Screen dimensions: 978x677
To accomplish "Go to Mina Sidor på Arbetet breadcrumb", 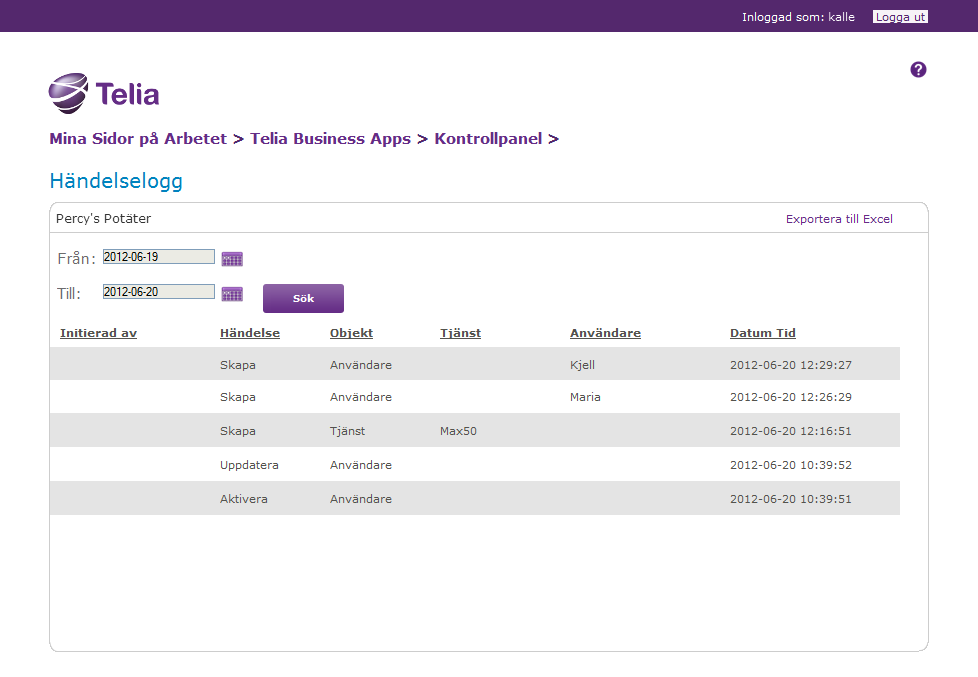I will 138,139.
